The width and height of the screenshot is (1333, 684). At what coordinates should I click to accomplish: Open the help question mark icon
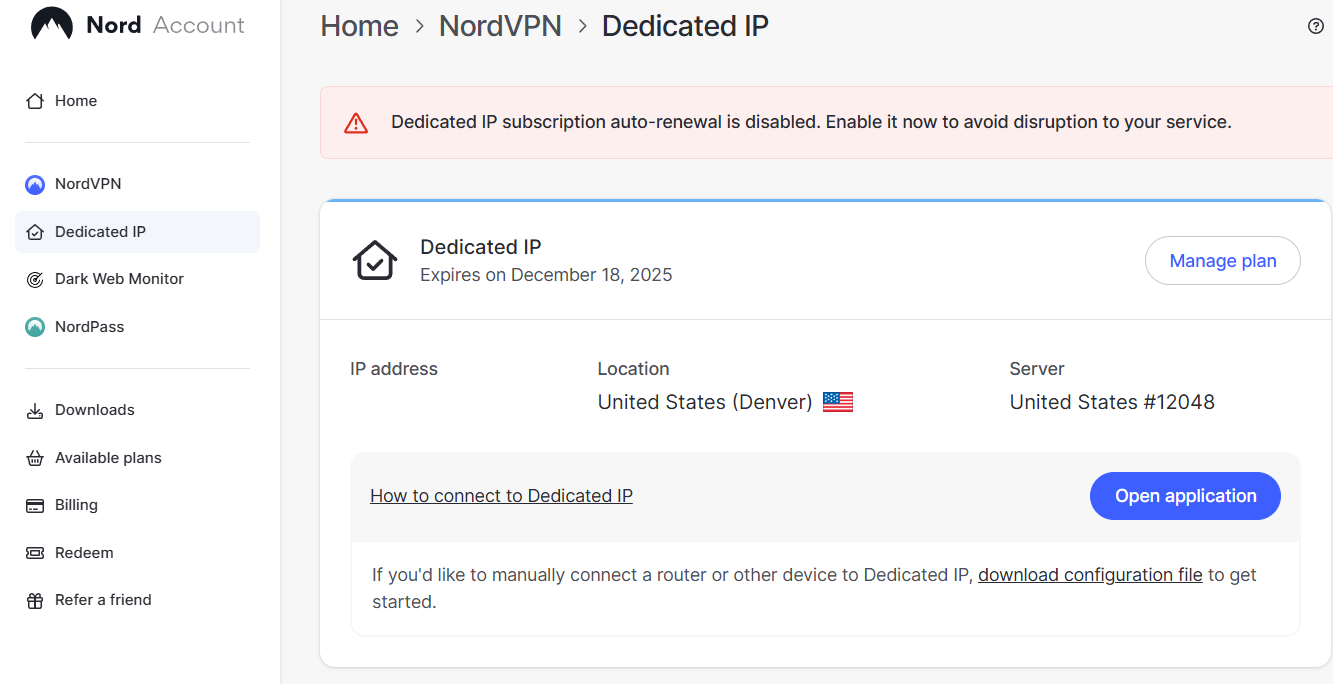[1315, 25]
